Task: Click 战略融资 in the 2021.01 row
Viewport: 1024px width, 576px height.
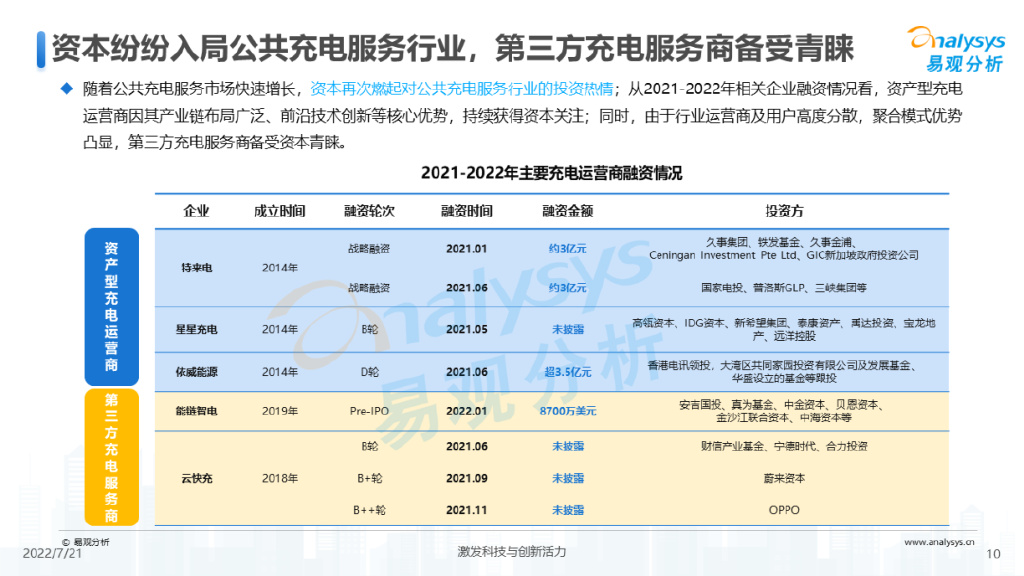Action: 369,249
